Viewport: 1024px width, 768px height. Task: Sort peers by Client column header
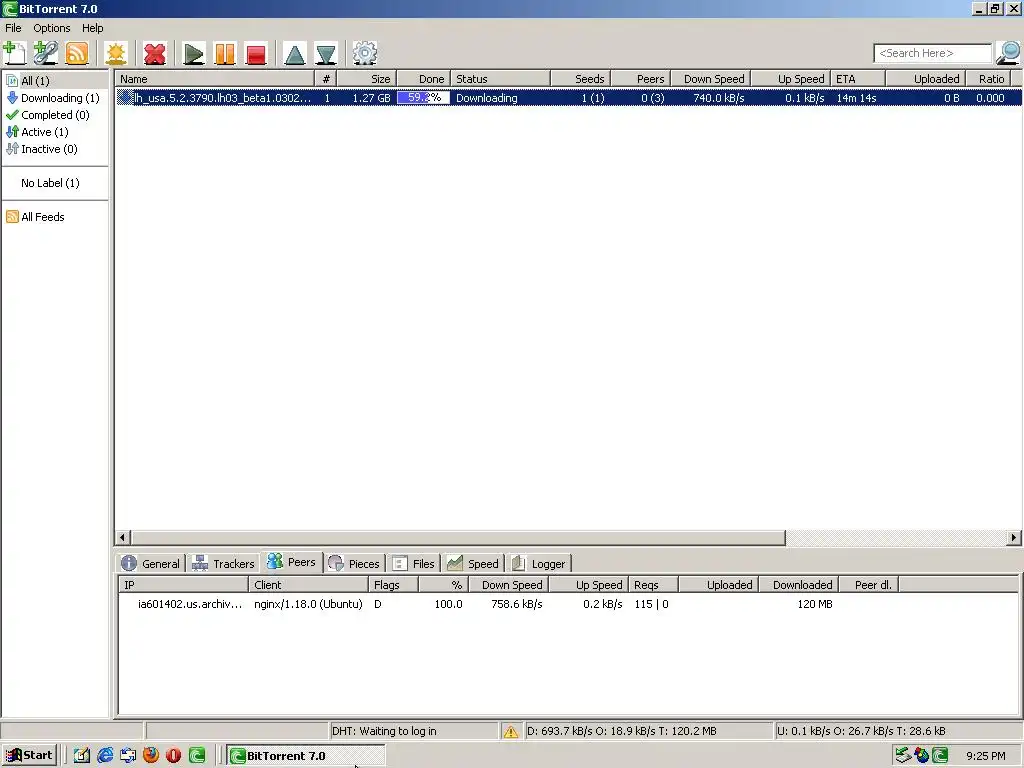(x=308, y=585)
